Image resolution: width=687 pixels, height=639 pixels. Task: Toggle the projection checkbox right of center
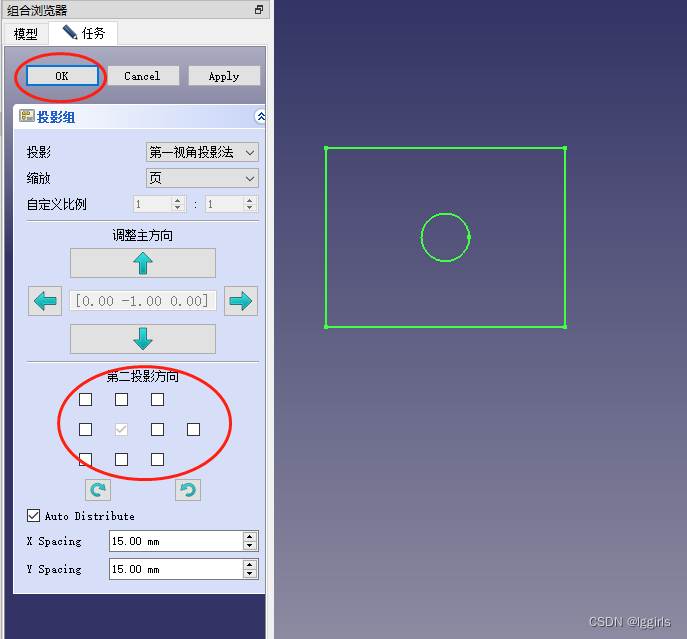pyautogui.click(x=157, y=430)
